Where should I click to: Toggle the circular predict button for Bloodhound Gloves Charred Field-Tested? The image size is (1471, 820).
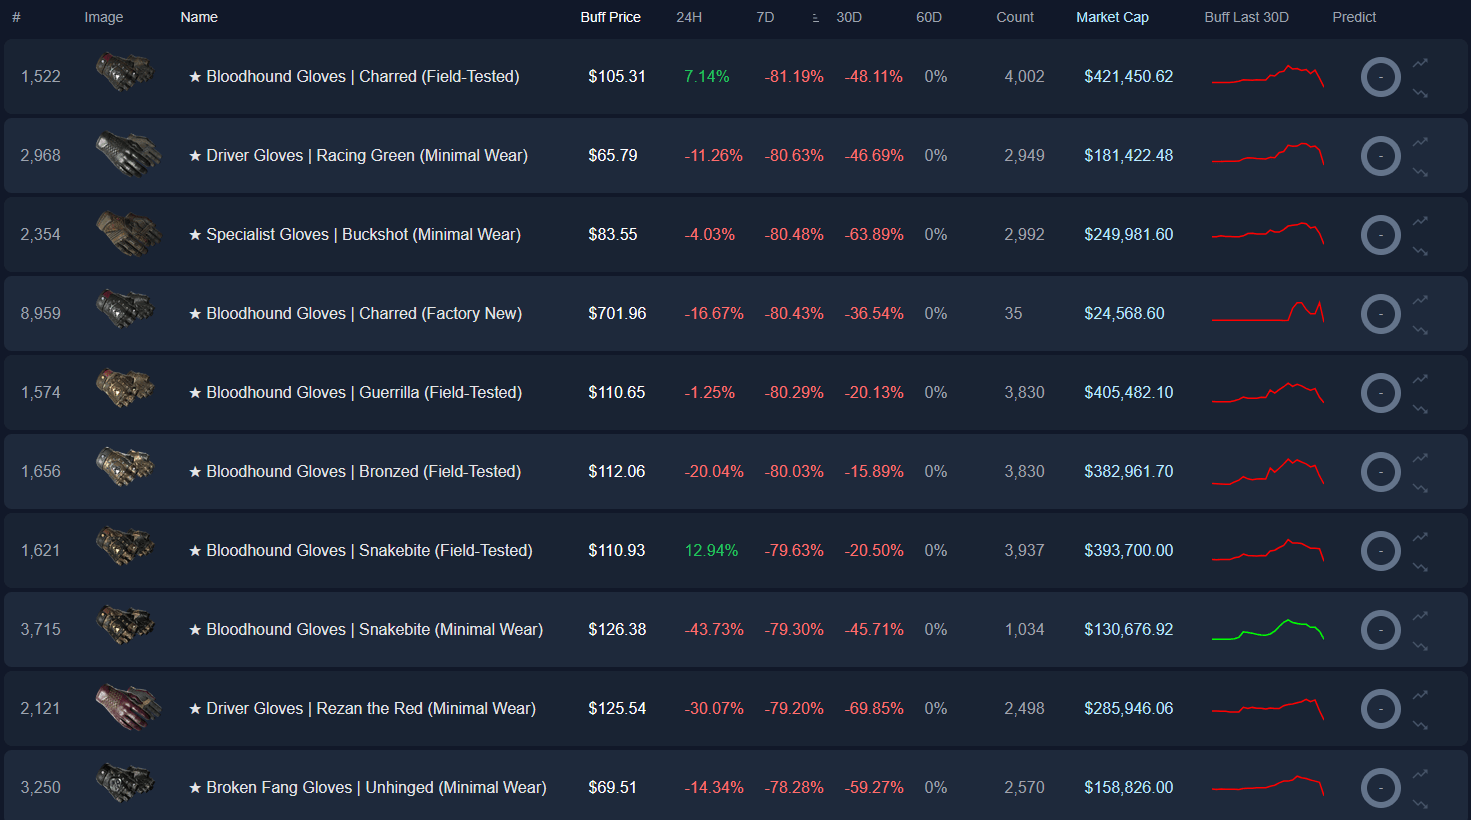coord(1380,77)
